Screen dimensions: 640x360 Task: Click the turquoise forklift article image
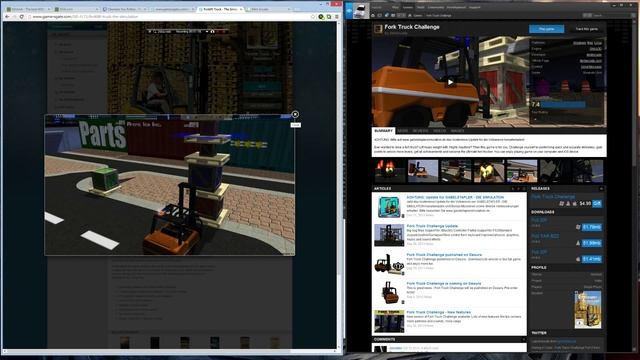(x=389, y=207)
